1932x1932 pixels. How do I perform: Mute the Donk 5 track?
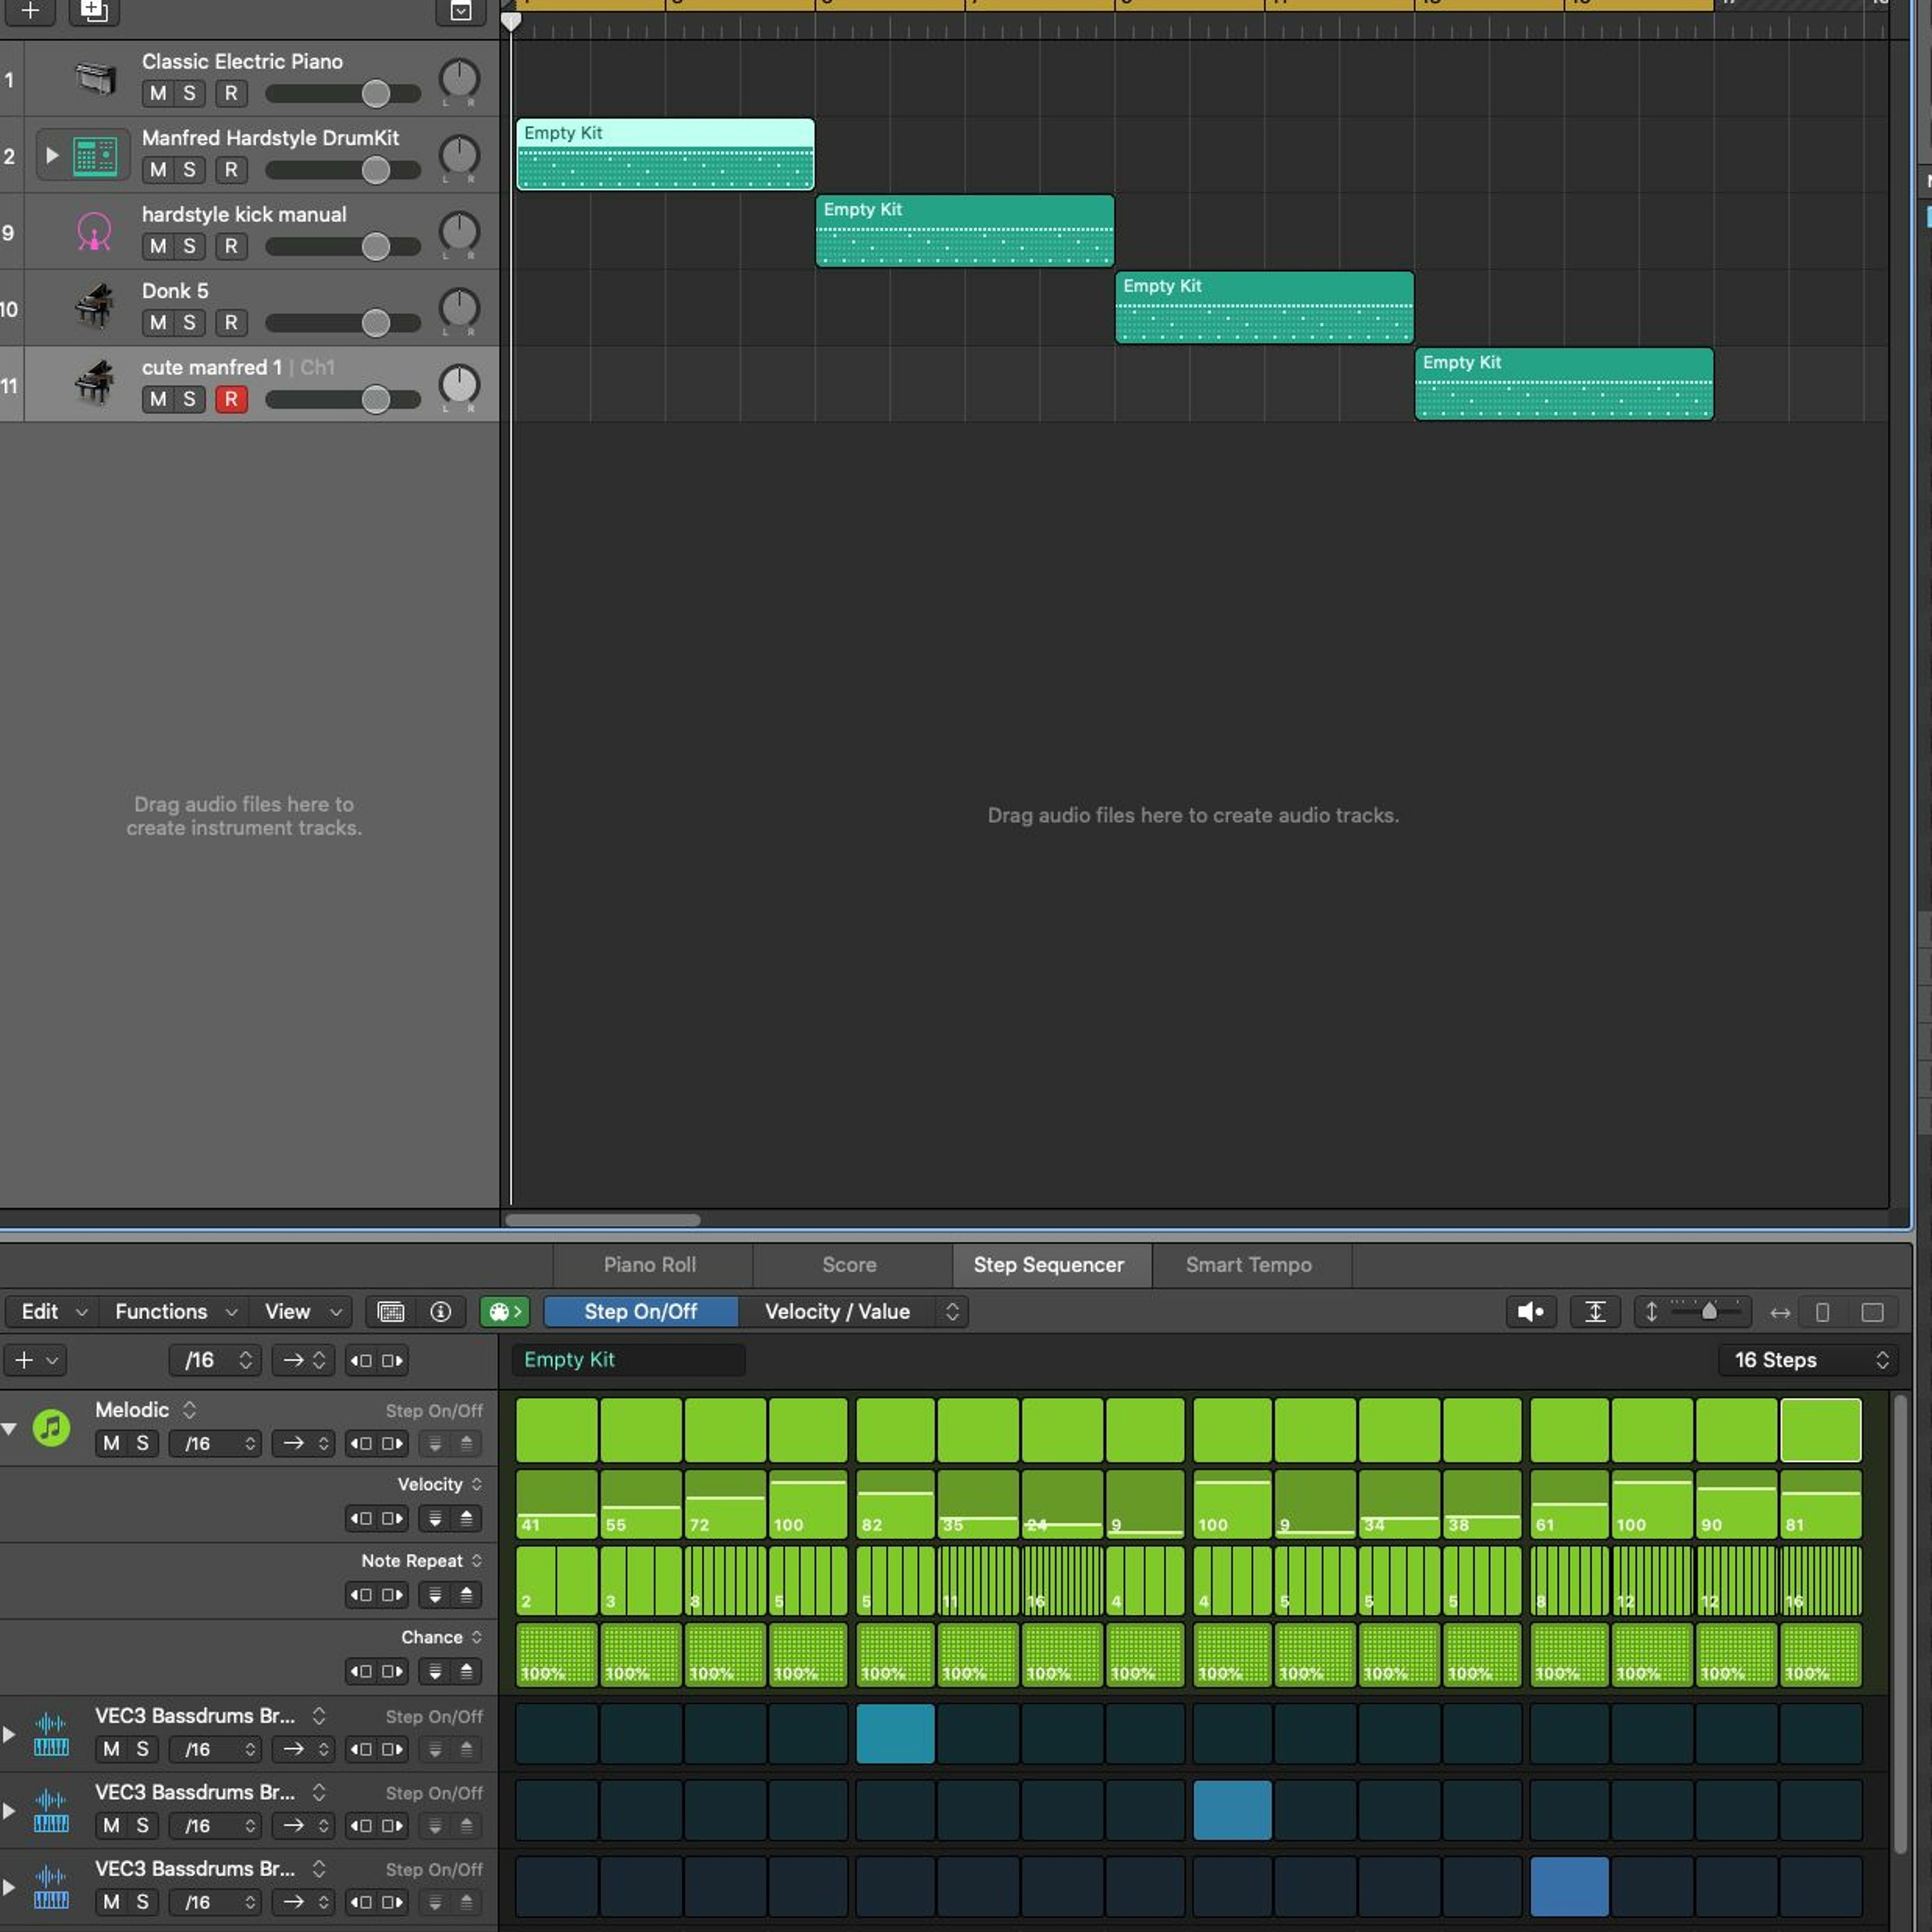(x=158, y=322)
